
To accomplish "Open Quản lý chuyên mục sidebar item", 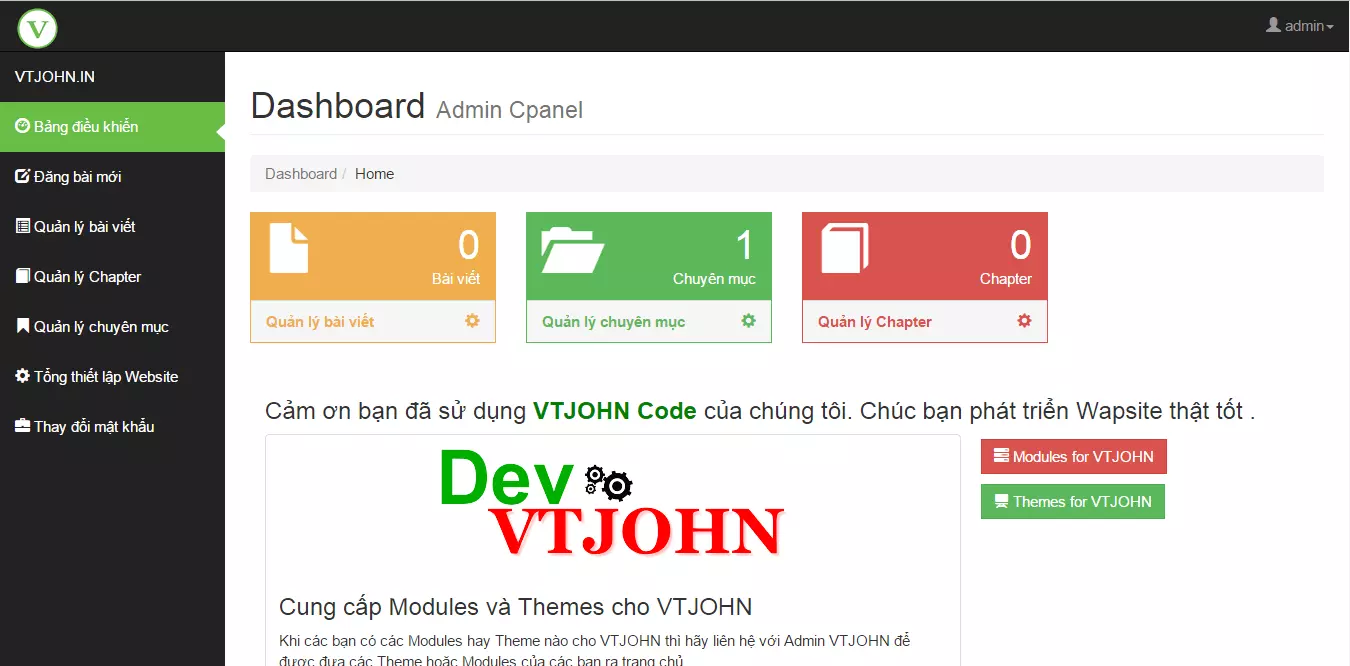I will (101, 327).
